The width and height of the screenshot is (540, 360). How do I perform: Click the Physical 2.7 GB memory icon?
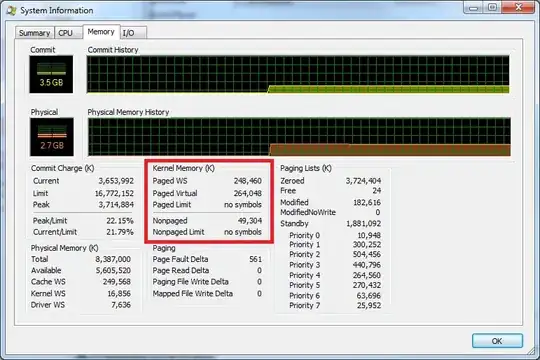pyautogui.click(x=52, y=137)
